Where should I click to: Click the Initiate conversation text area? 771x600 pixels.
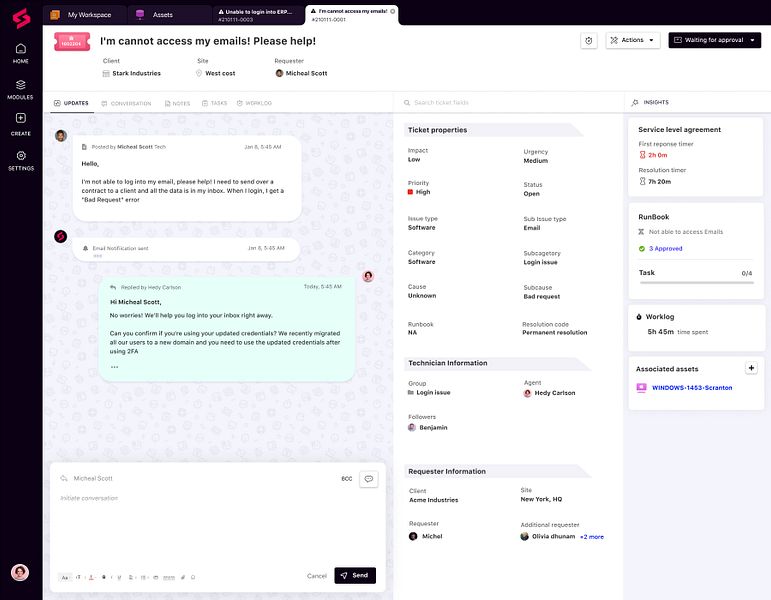coord(216,529)
